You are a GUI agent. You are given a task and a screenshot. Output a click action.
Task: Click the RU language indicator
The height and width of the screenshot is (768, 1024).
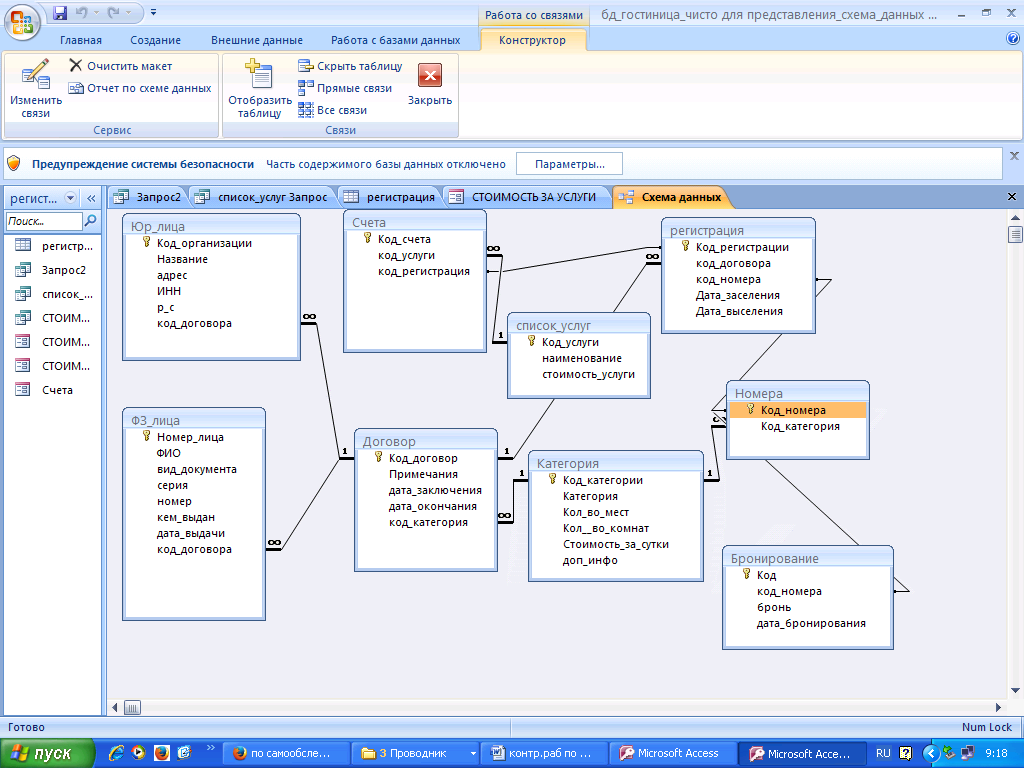pyautogui.click(x=883, y=754)
